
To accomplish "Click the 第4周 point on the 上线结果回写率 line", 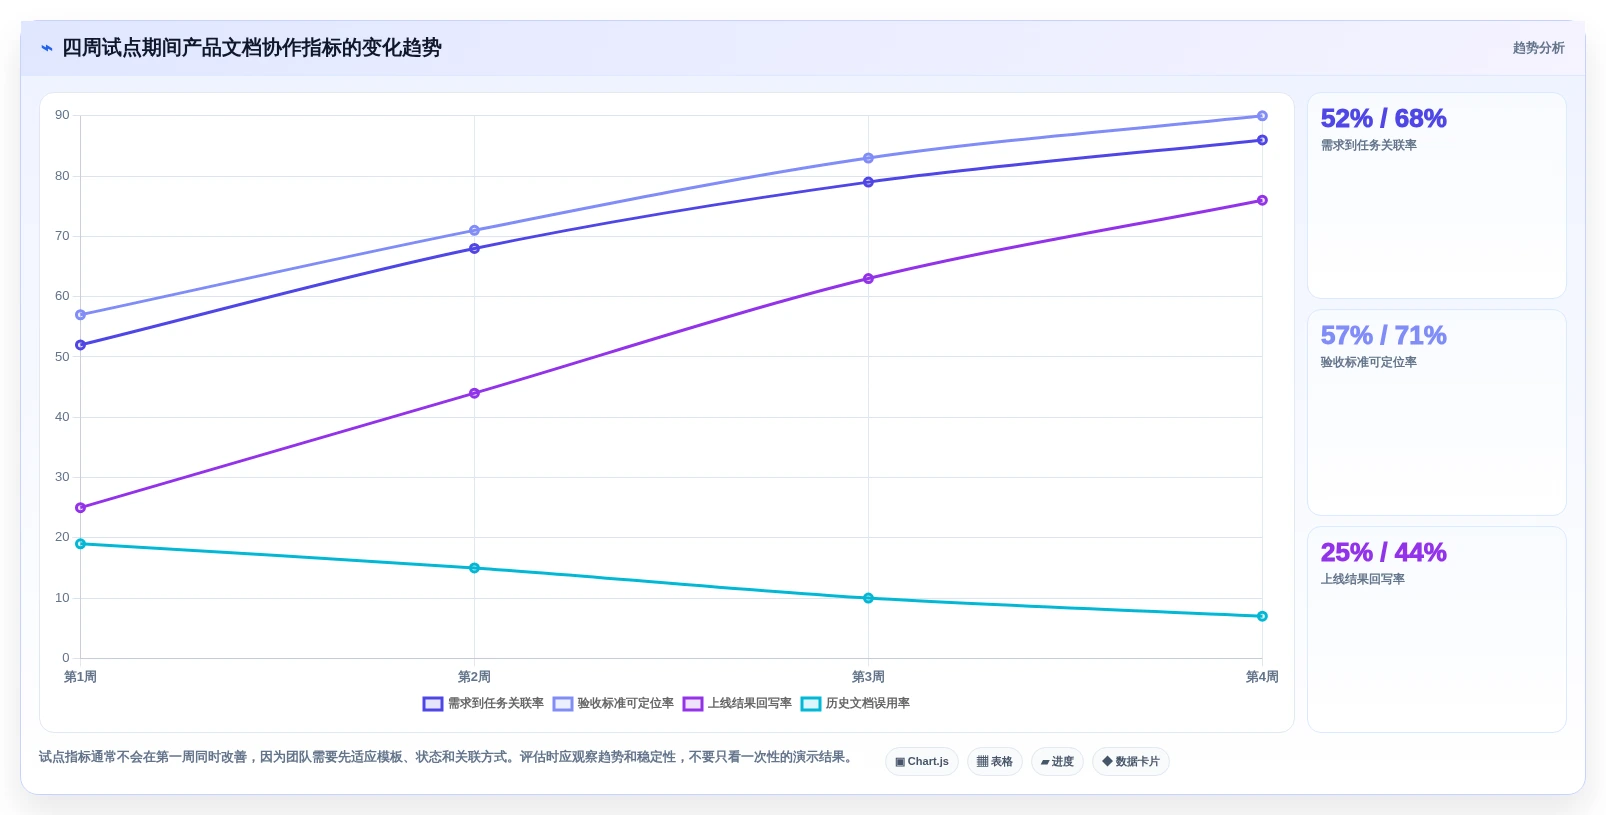I will 1262,200.
